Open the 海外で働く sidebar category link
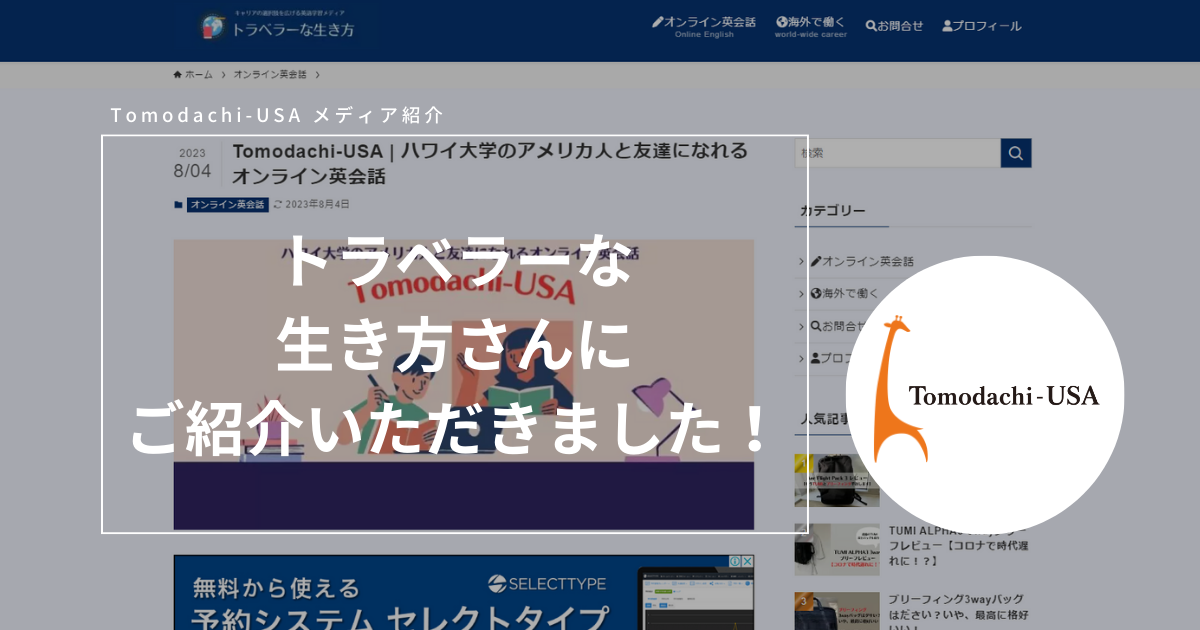 coord(844,293)
